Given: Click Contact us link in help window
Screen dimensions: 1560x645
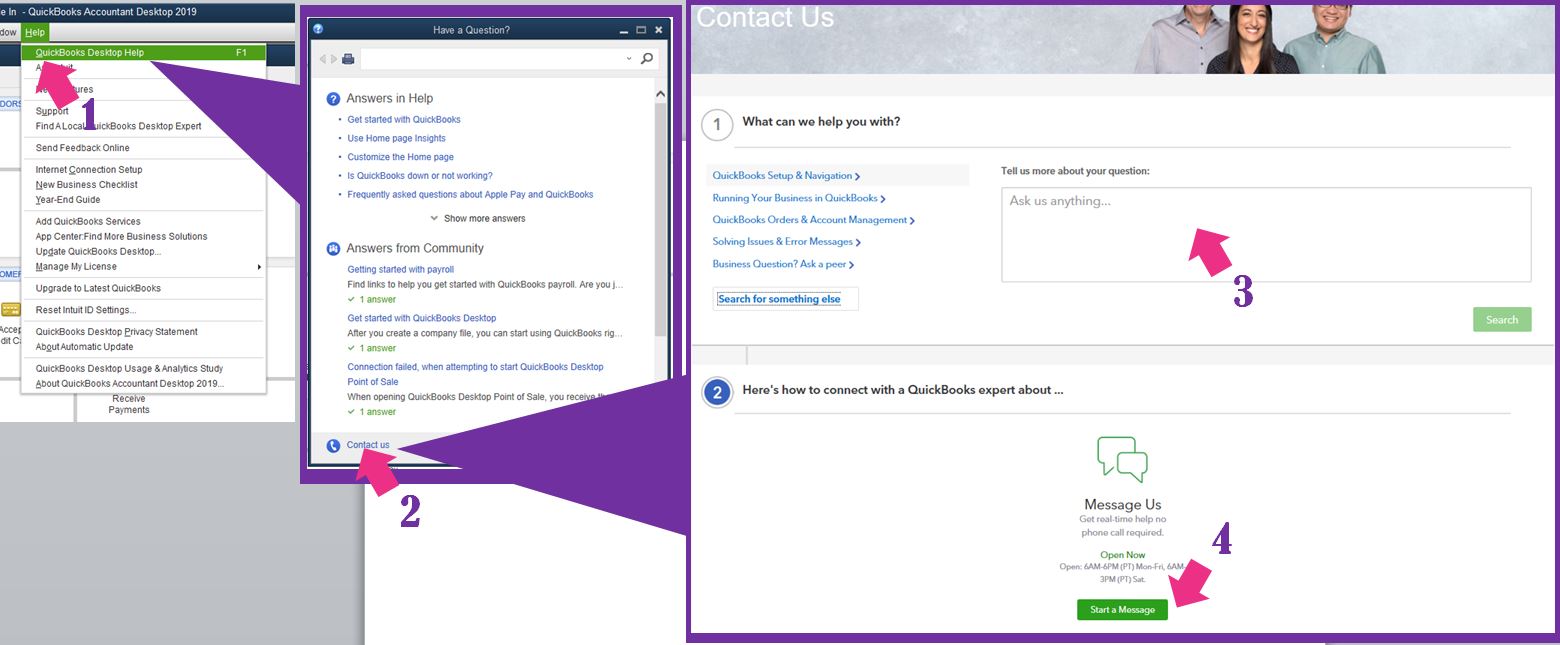Looking at the screenshot, I should pyautogui.click(x=368, y=446).
